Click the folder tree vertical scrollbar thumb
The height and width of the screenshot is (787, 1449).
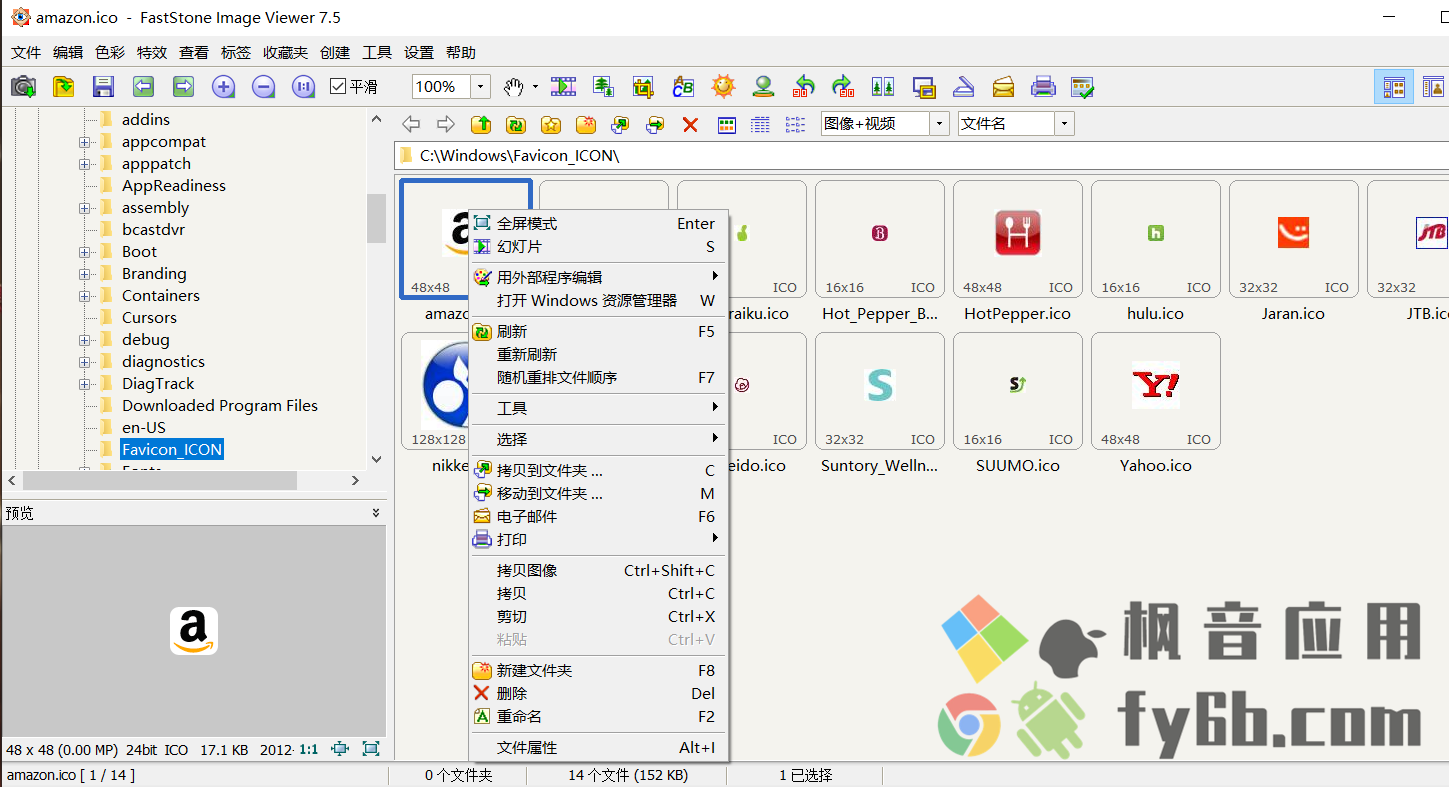pos(376,218)
